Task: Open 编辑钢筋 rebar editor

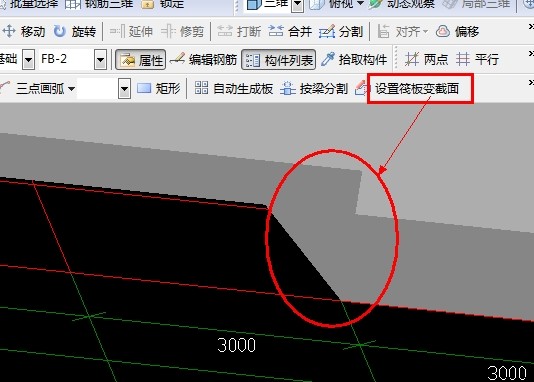Action: coord(203,60)
